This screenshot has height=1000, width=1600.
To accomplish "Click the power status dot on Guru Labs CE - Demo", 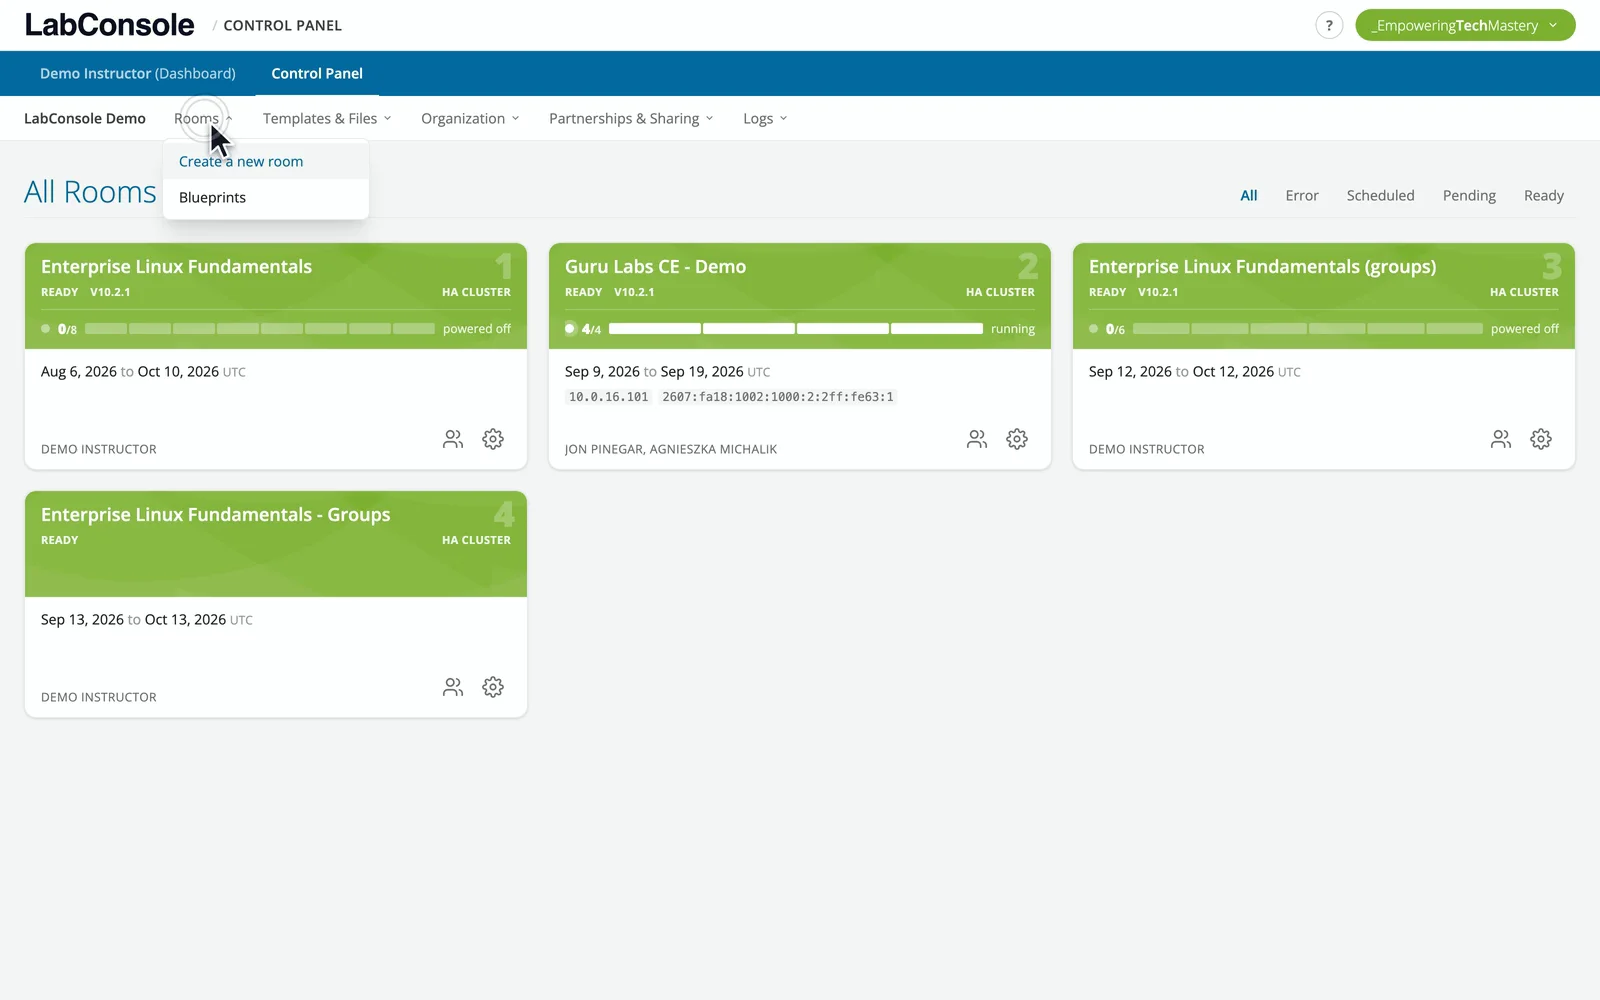I will point(570,328).
